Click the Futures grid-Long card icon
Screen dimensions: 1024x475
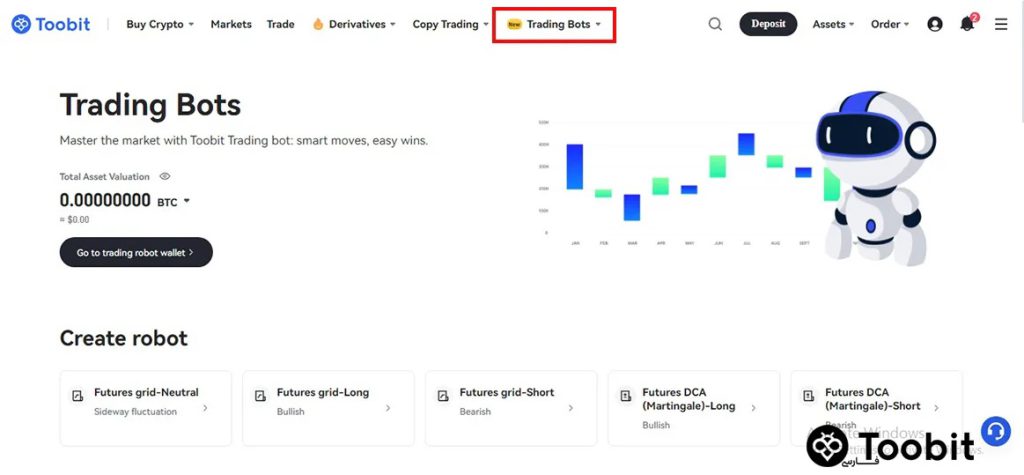point(261,395)
